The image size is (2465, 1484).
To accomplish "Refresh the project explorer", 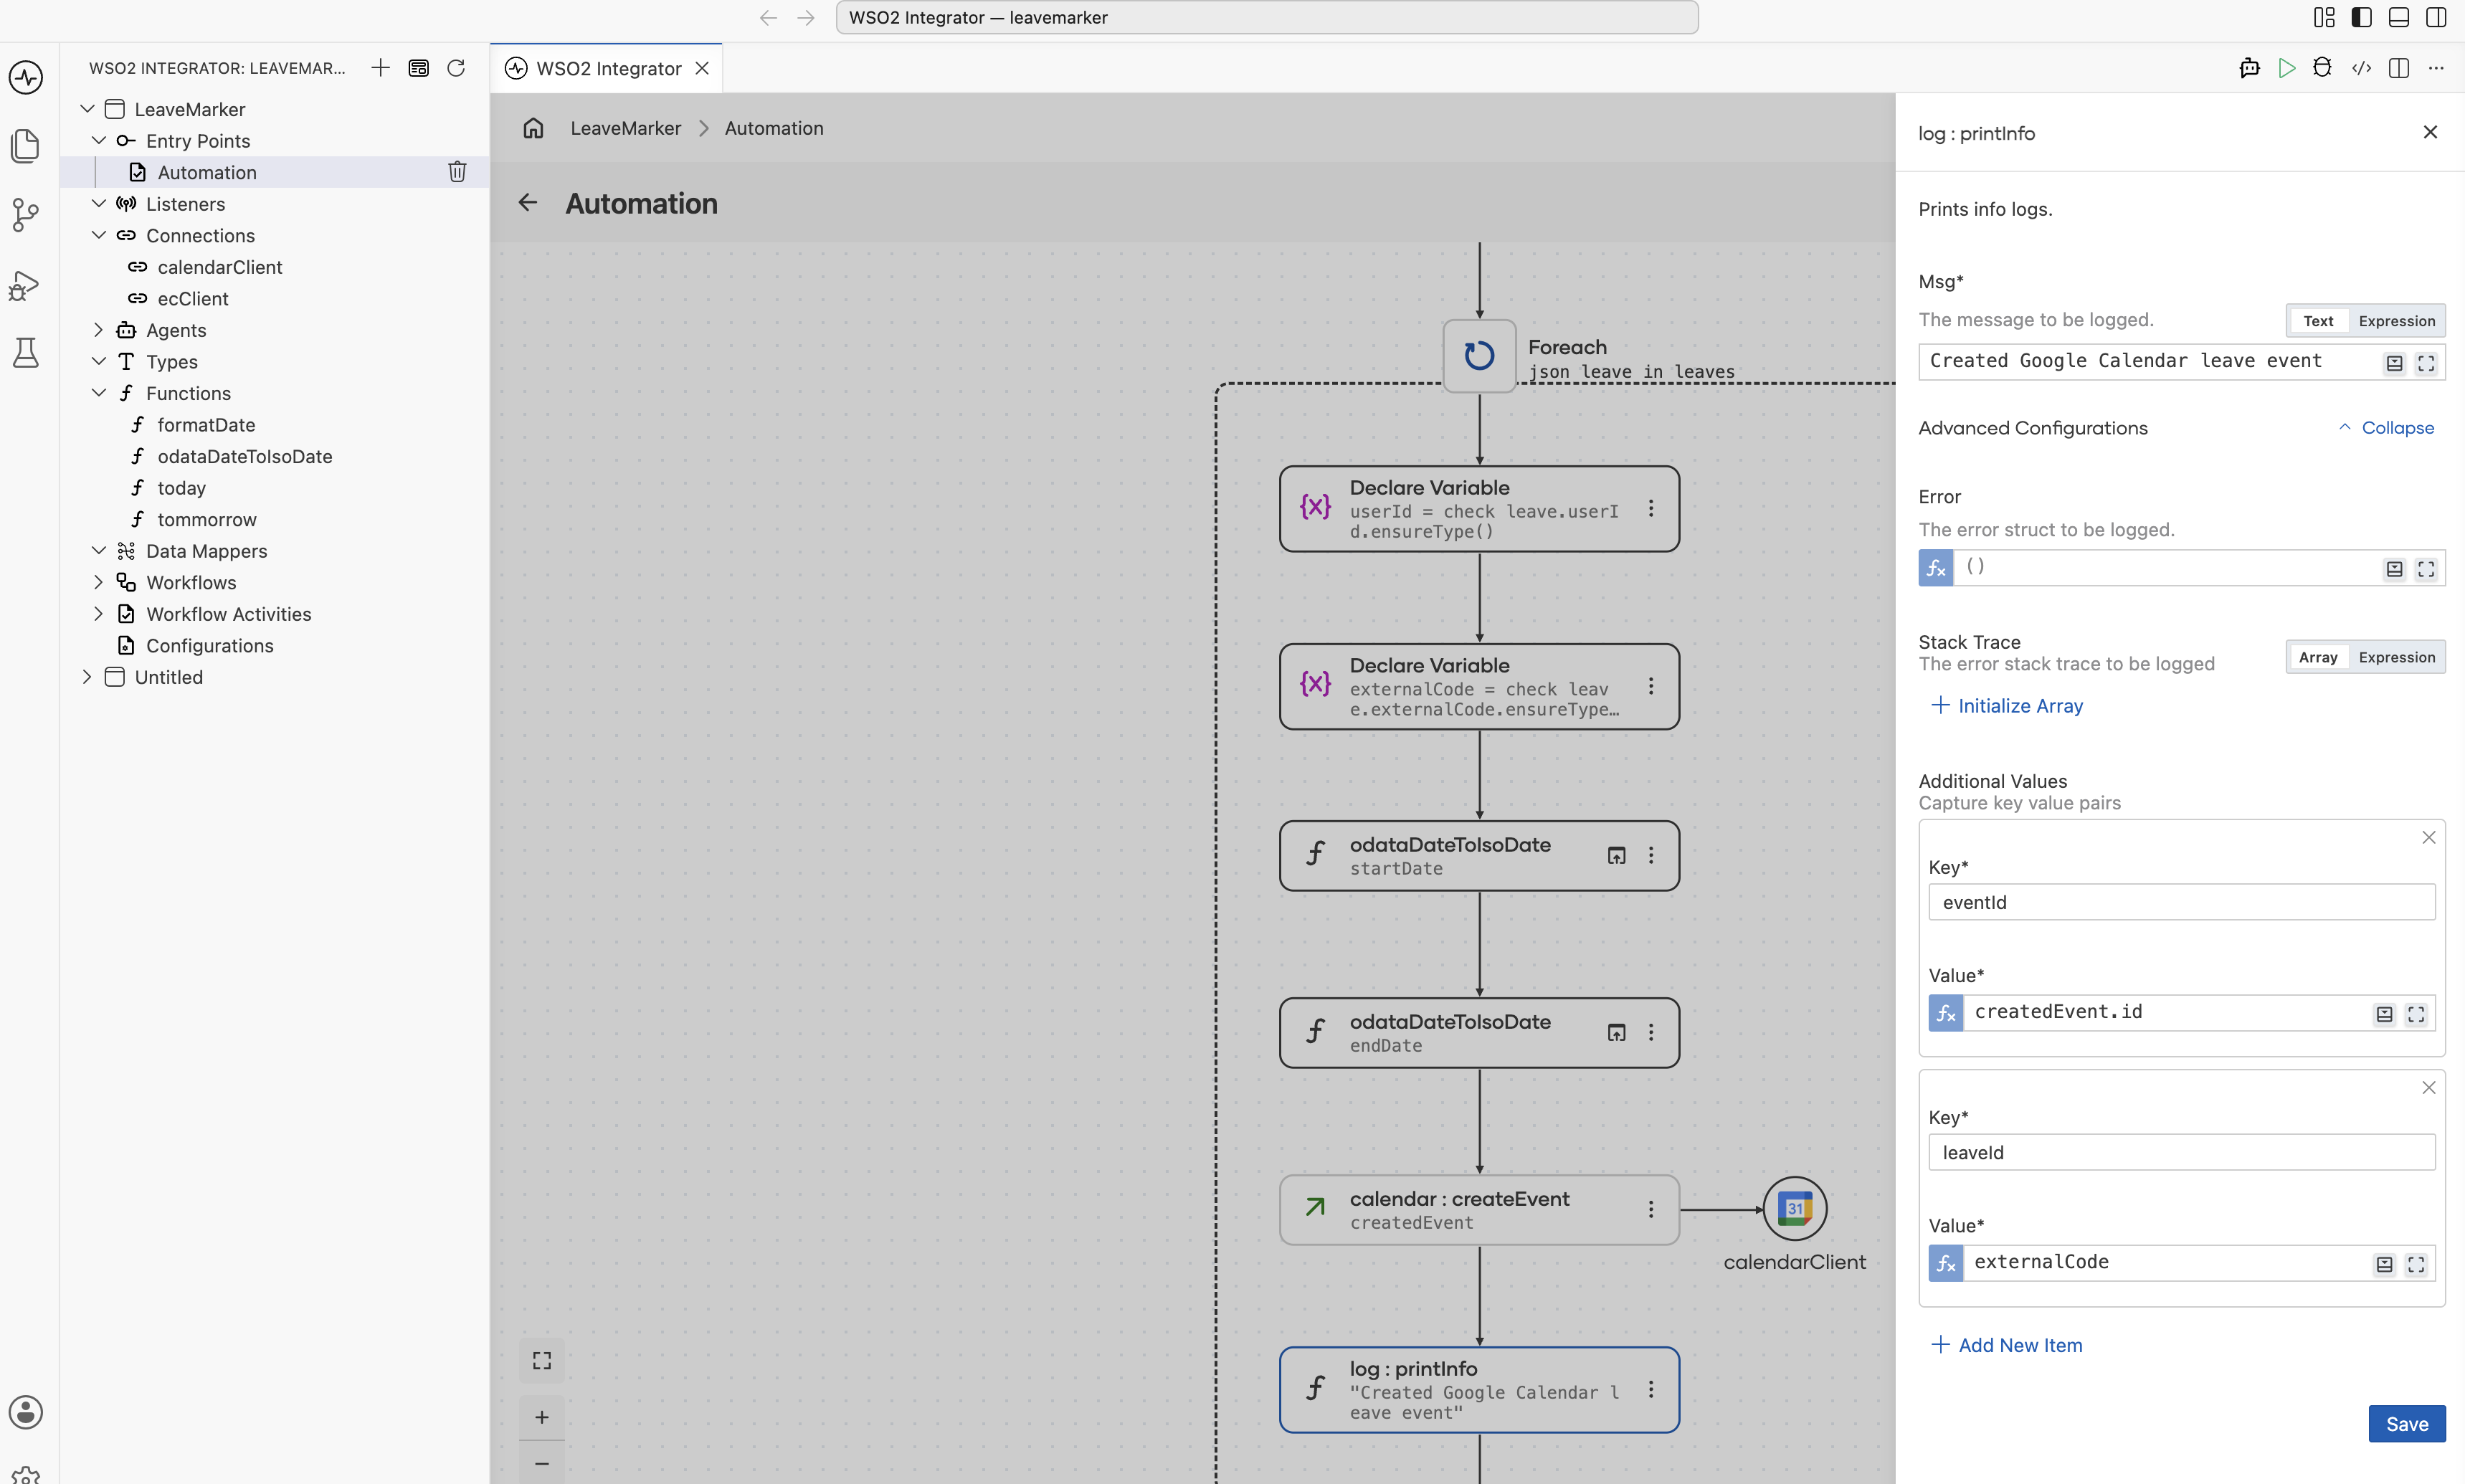I will pyautogui.click(x=456, y=68).
